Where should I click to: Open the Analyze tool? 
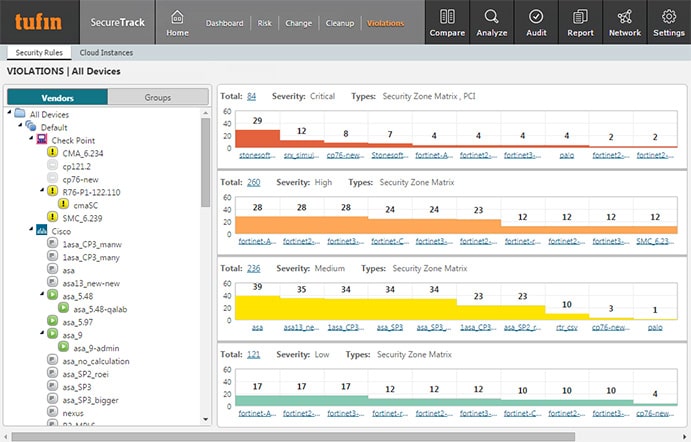(x=491, y=23)
